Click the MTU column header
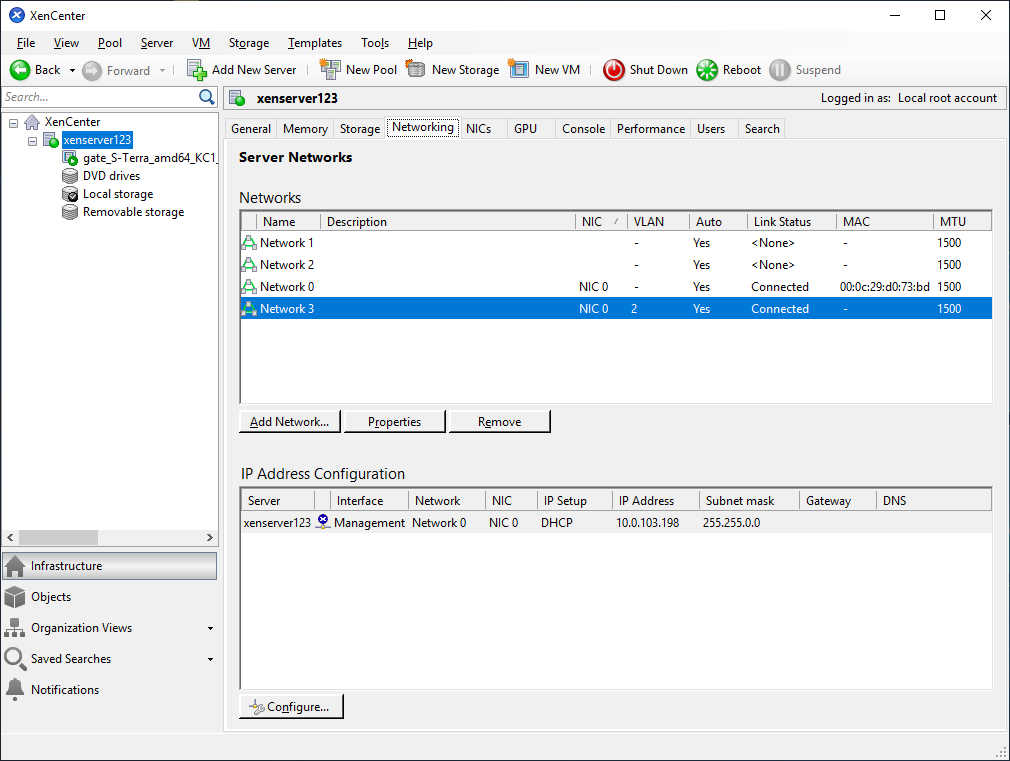The height and width of the screenshot is (761, 1010). point(962,222)
